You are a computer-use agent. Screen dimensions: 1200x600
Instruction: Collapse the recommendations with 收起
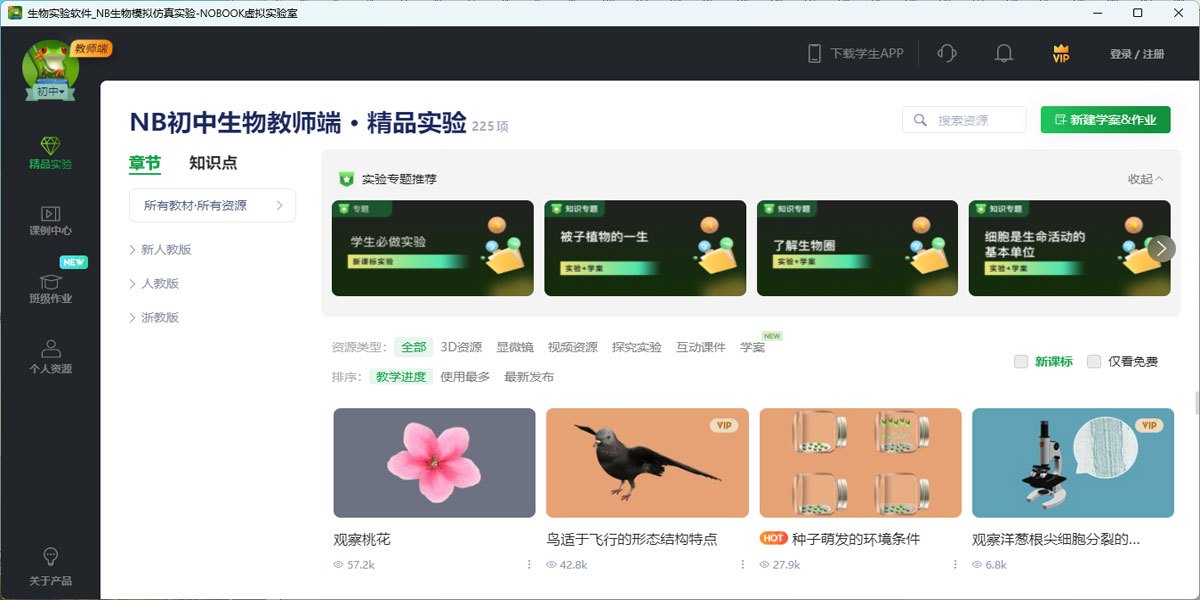(1145, 179)
